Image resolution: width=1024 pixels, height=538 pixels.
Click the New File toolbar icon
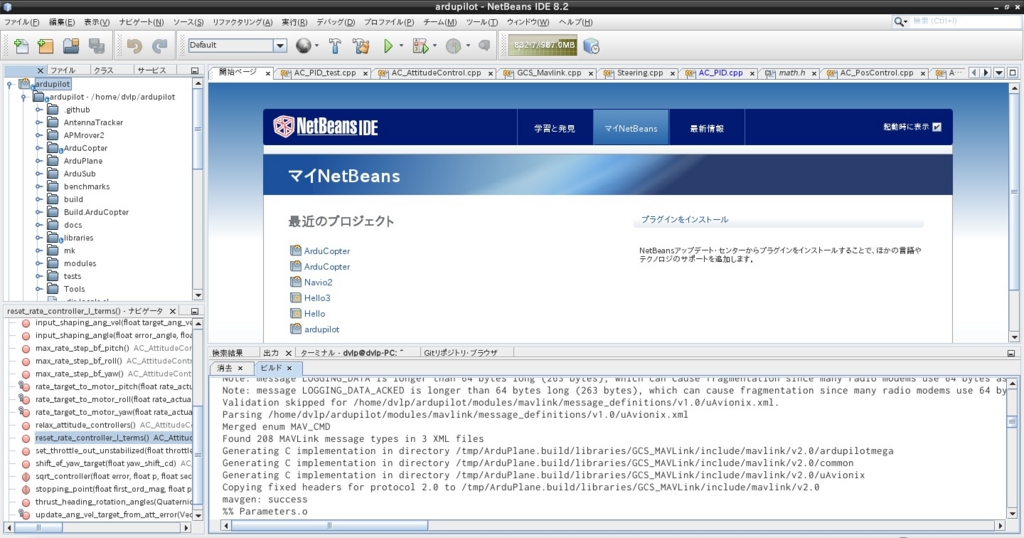[x=21, y=46]
